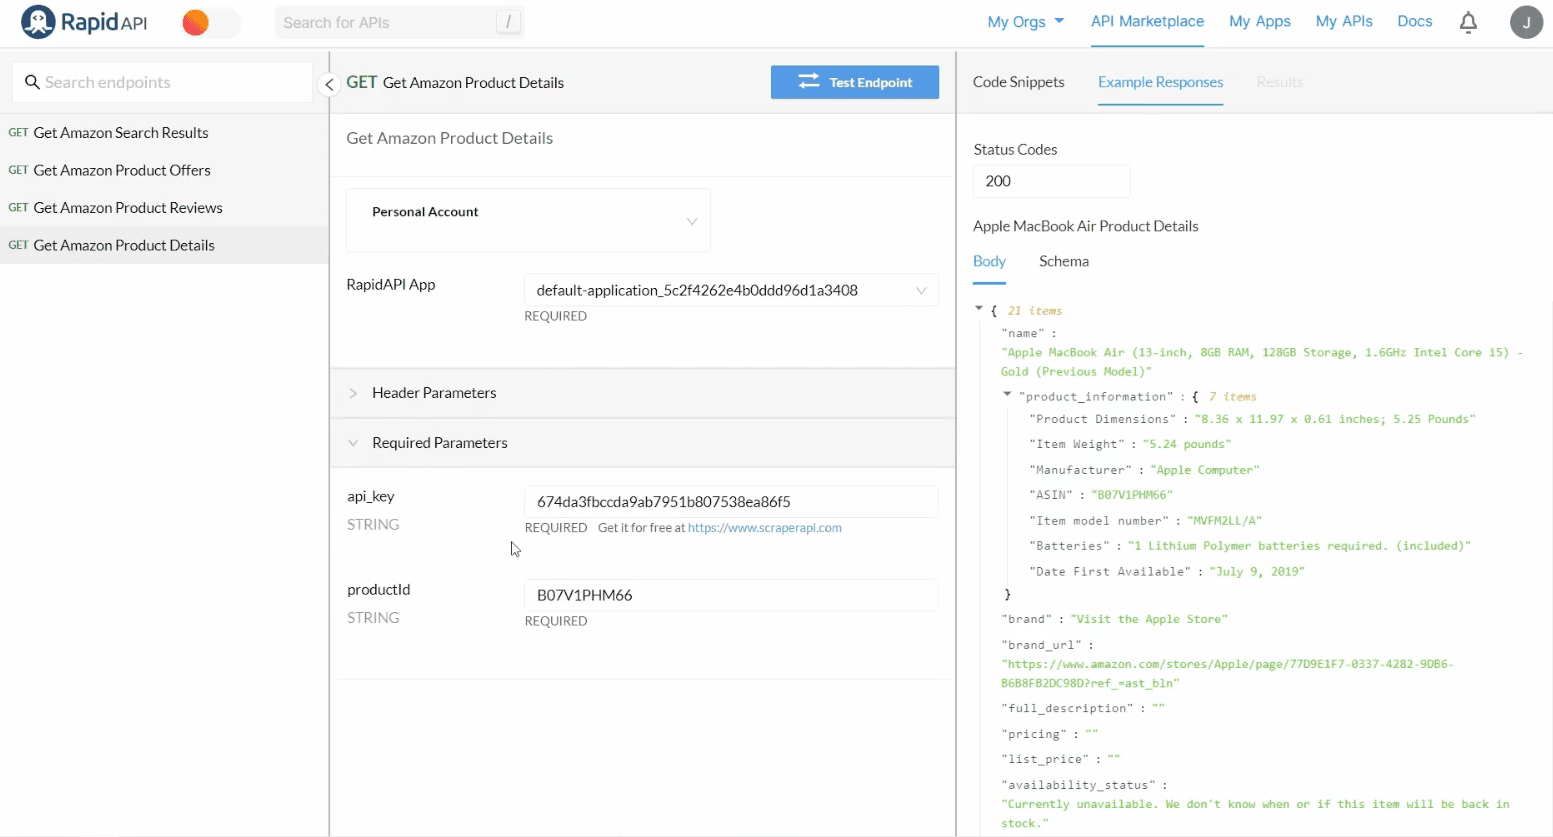Go to API Marketplace

tap(1147, 21)
